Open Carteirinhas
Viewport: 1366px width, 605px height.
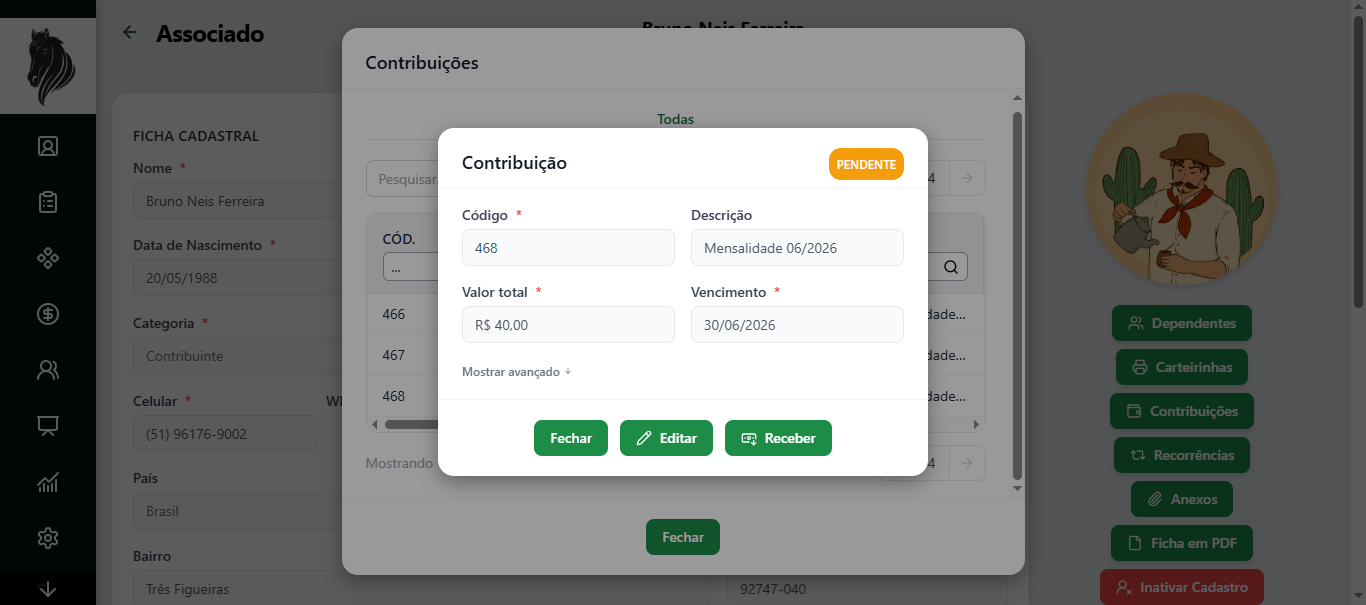click(x=1182, y=367)
